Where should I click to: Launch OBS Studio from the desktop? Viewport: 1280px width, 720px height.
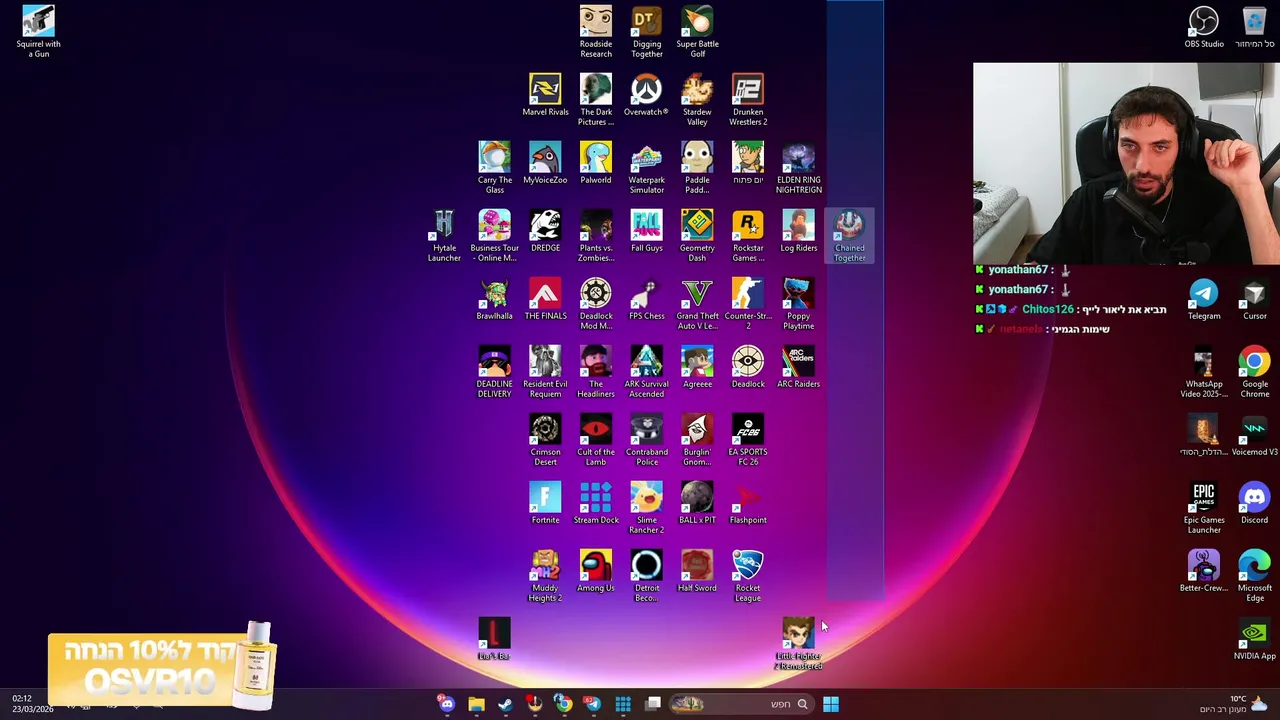tap(1204, 27)
